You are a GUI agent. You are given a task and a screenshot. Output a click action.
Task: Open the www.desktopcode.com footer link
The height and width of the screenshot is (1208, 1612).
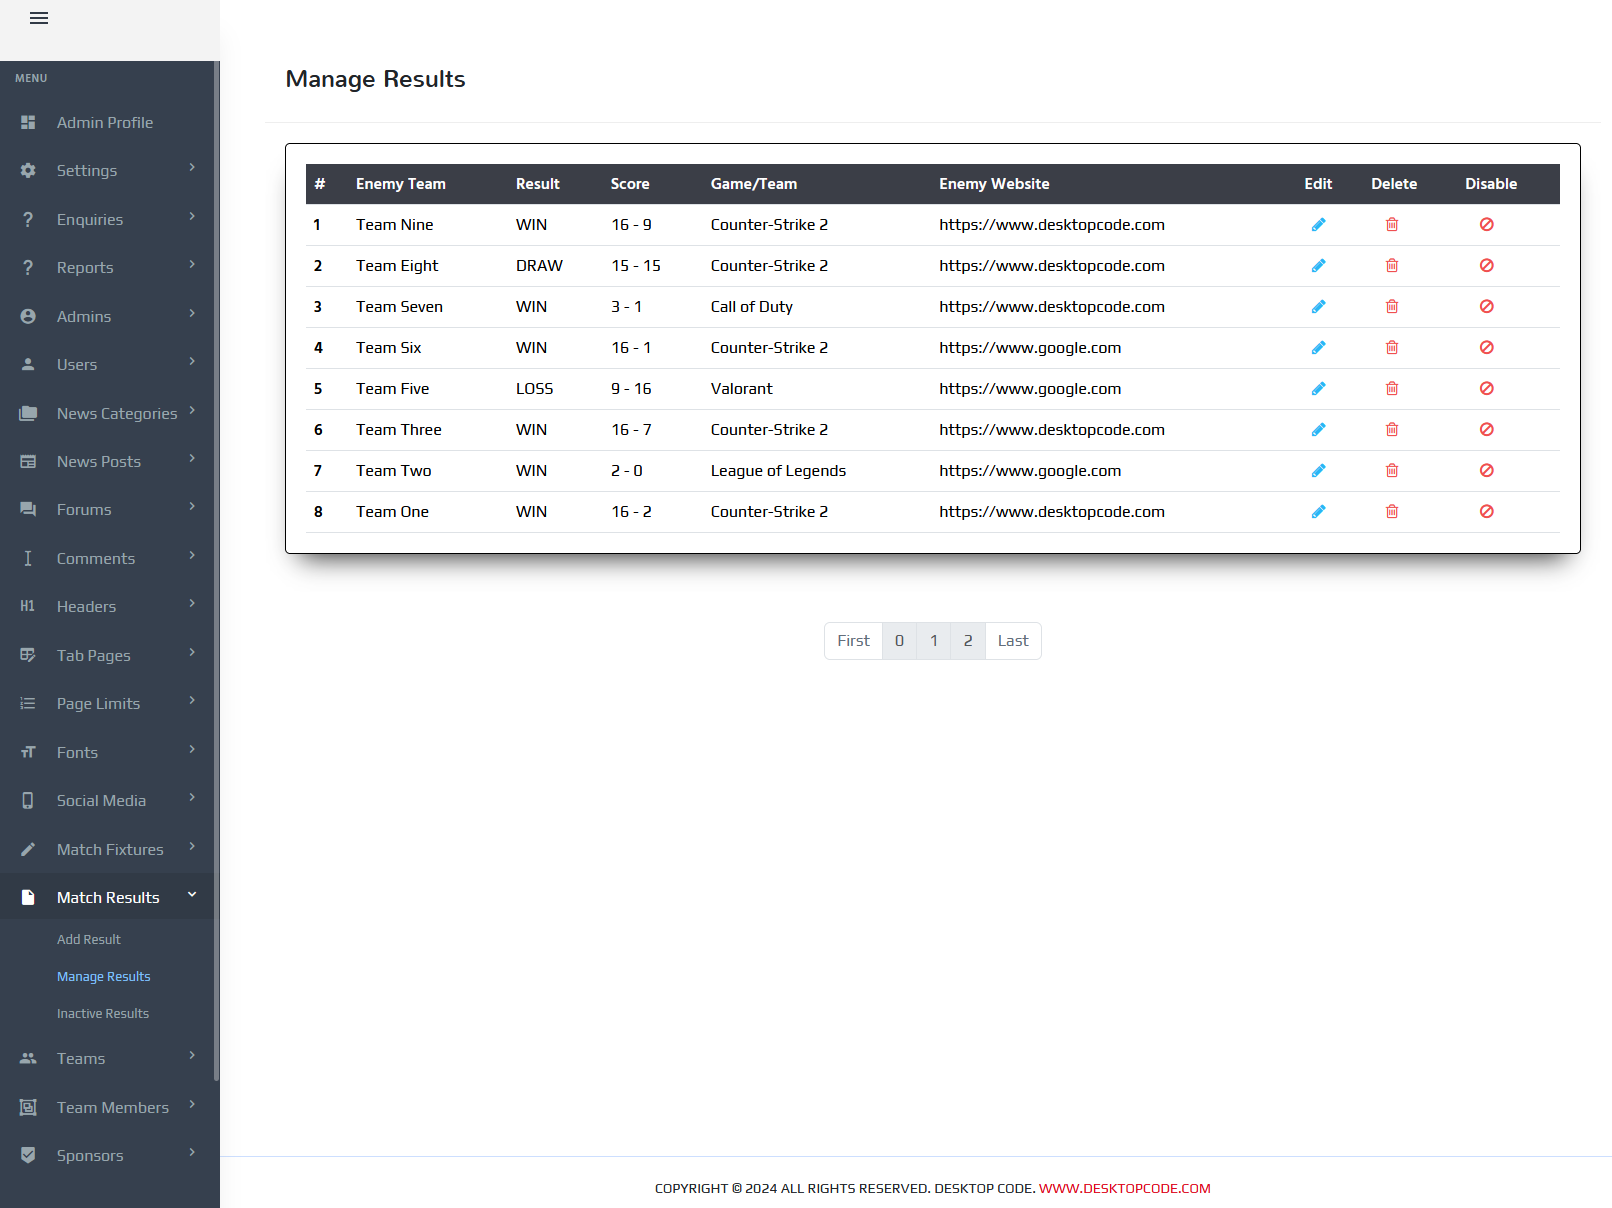(x=1124, y=1189)
